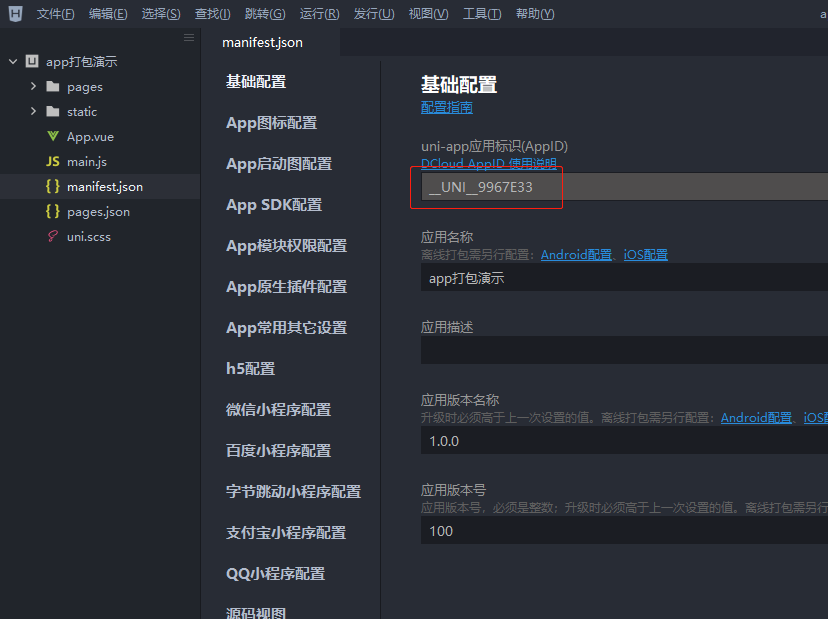Click the HBuilderX logo icon
Image resolution: width=828 pixels, height=619 pixels.
(12, 13)
